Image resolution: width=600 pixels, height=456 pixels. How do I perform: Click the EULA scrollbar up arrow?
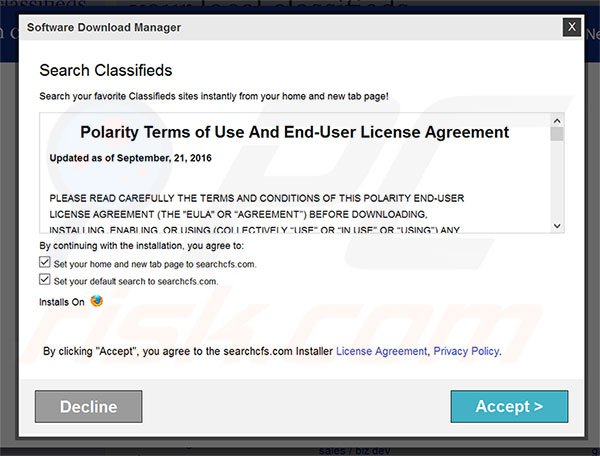click(x=557, y=121)
